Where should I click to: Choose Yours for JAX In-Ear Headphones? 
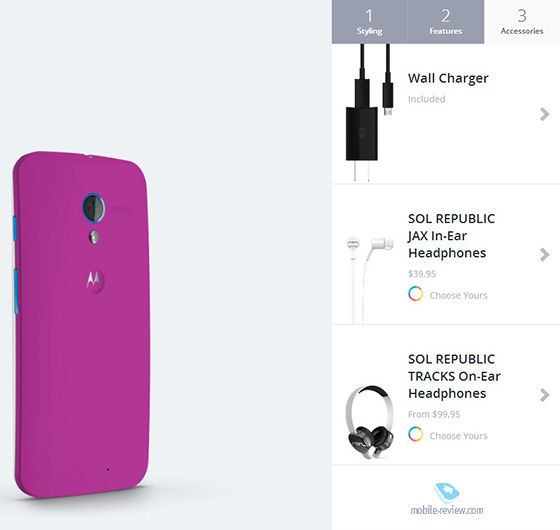click(458, 295)
